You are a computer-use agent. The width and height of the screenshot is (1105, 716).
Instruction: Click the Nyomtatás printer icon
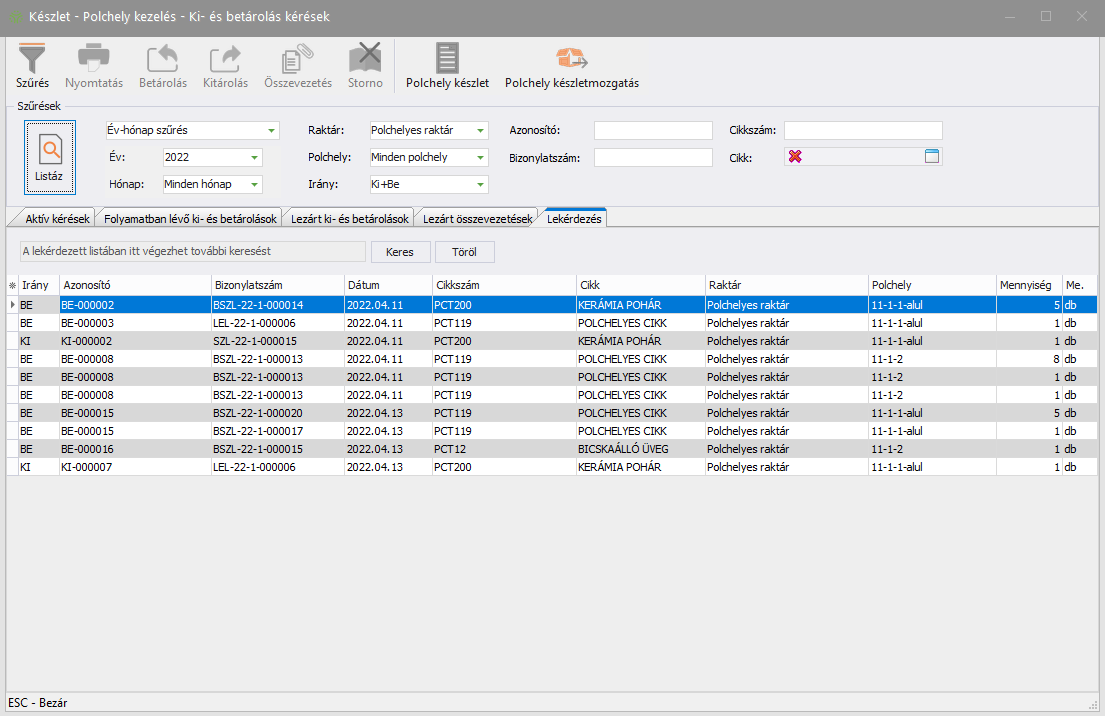pos(94,58)
